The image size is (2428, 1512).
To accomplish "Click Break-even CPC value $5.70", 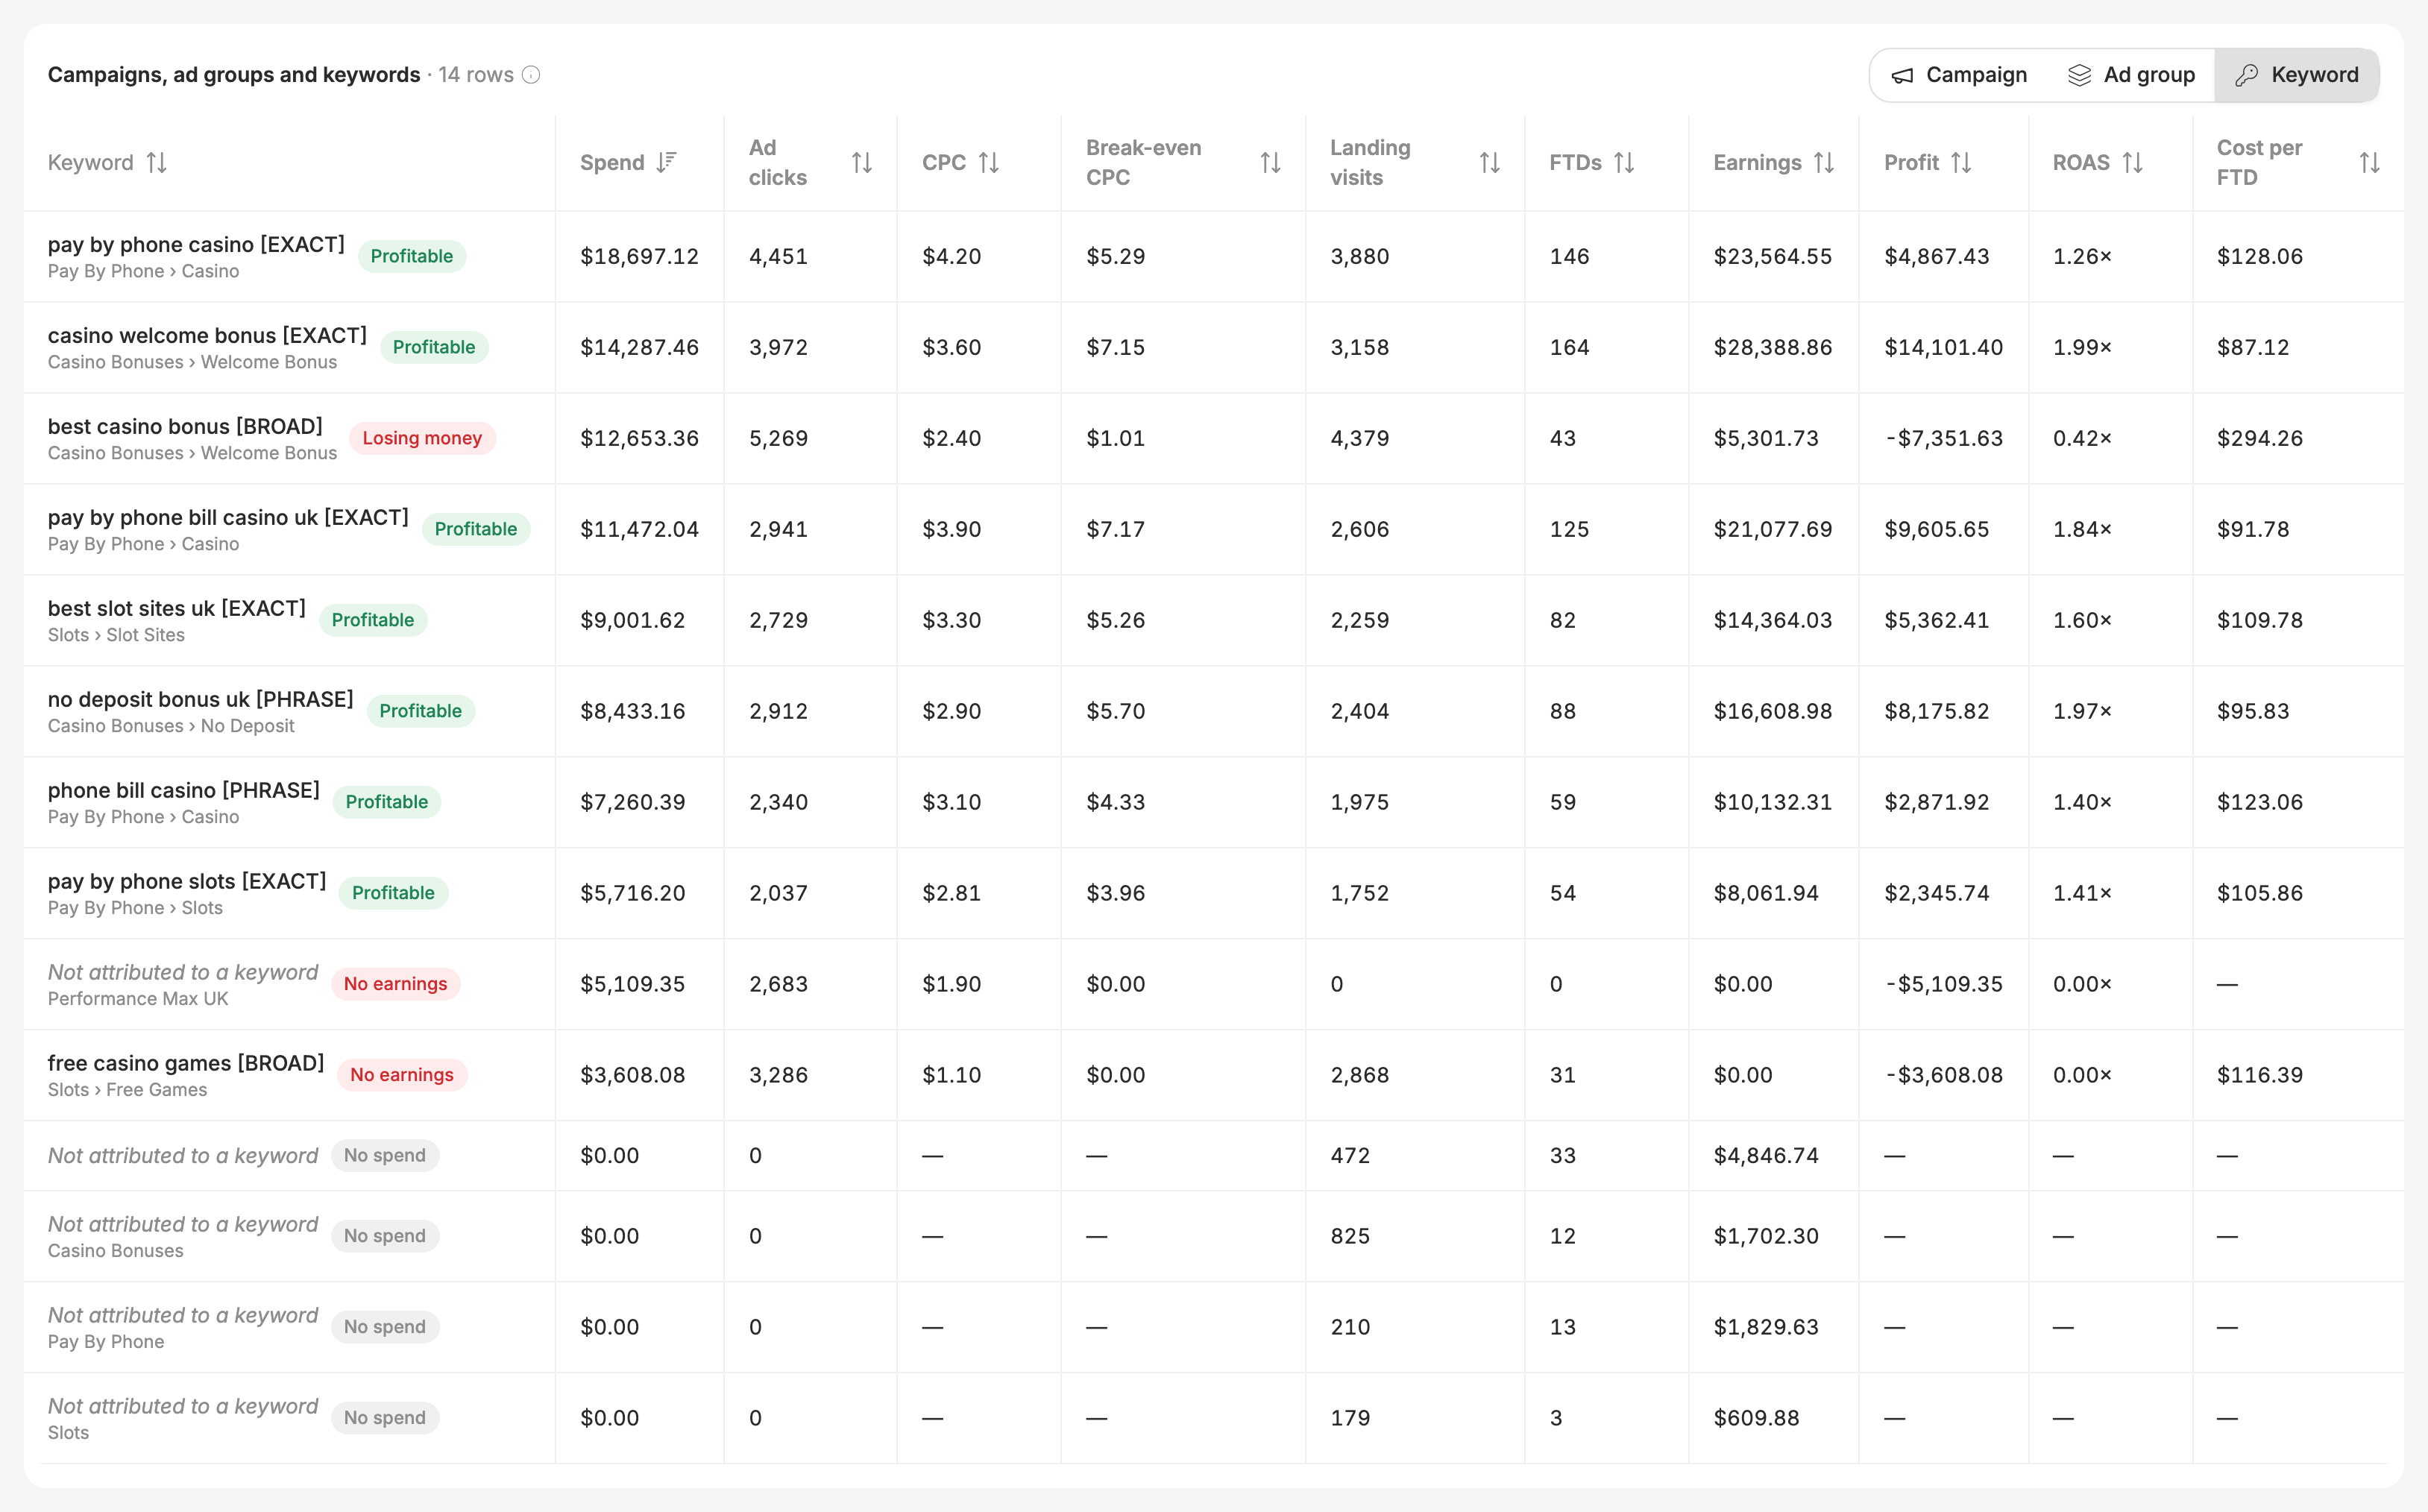I will 1116,712.
